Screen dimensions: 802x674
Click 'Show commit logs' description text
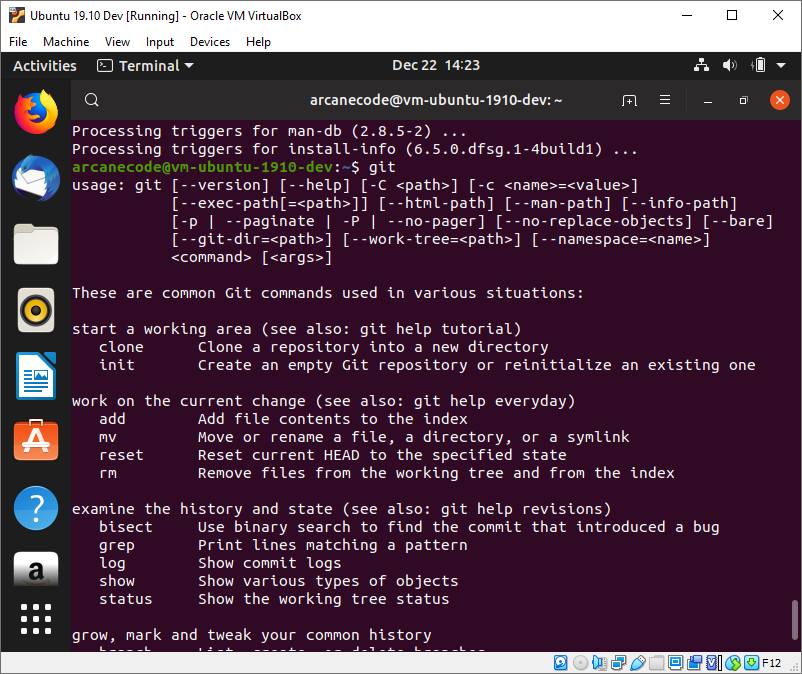pyautogui.click(x=270, y=563)
